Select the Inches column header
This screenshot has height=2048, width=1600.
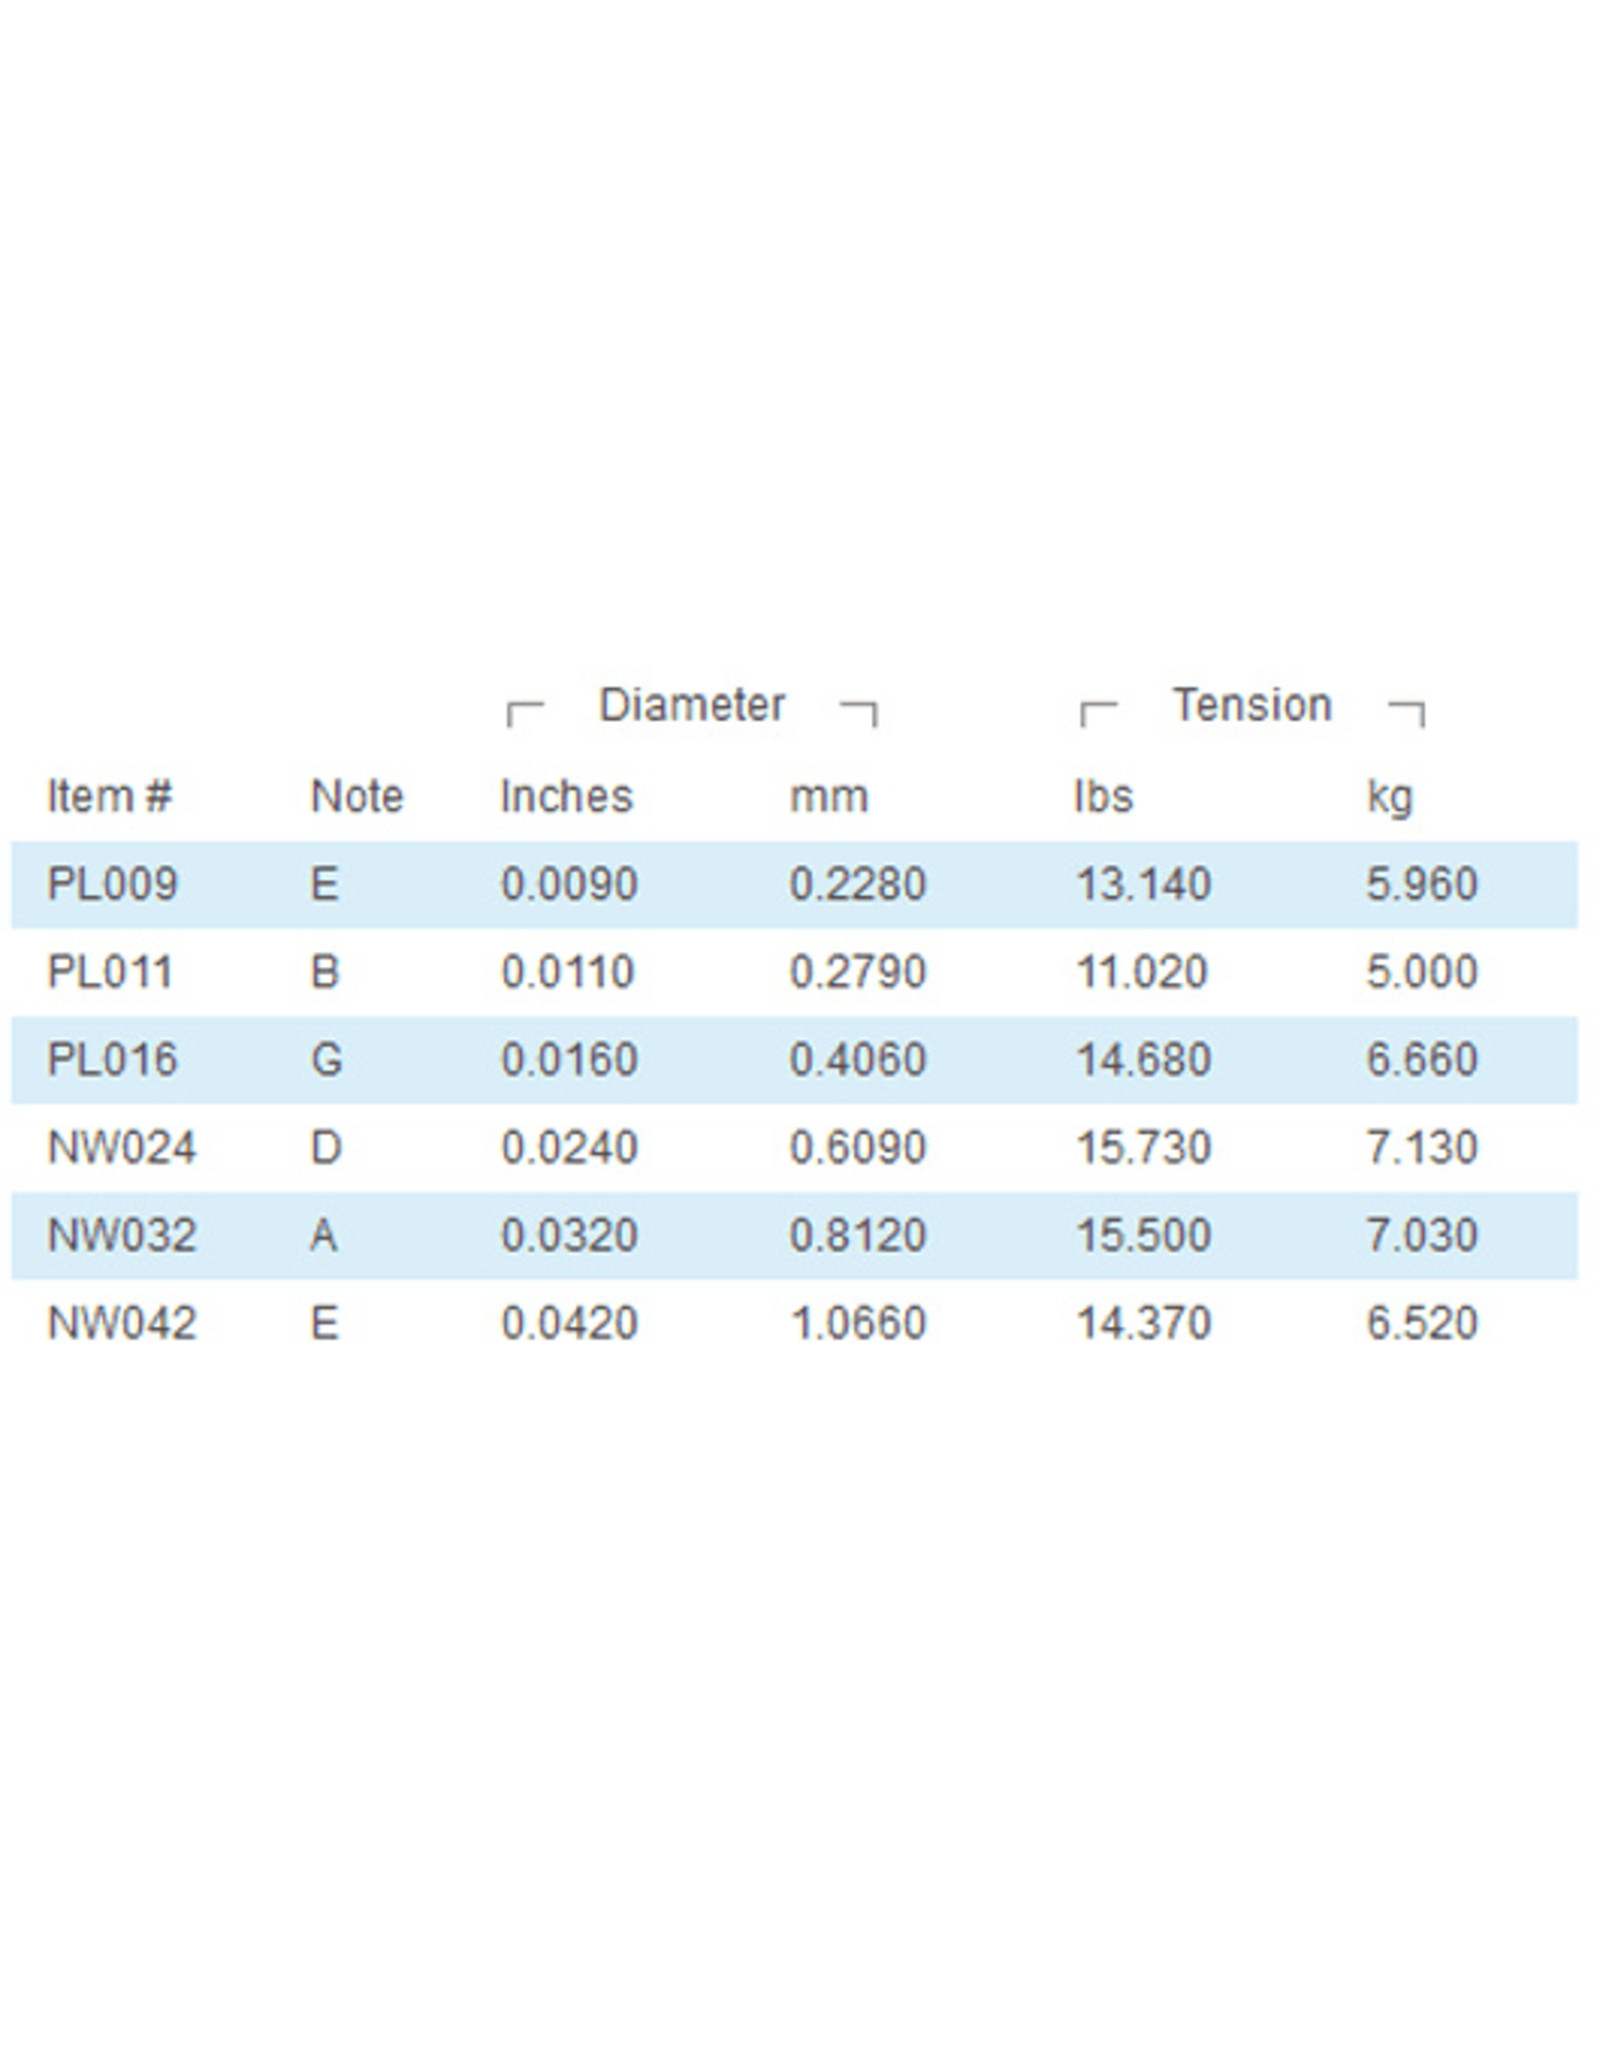566,797
